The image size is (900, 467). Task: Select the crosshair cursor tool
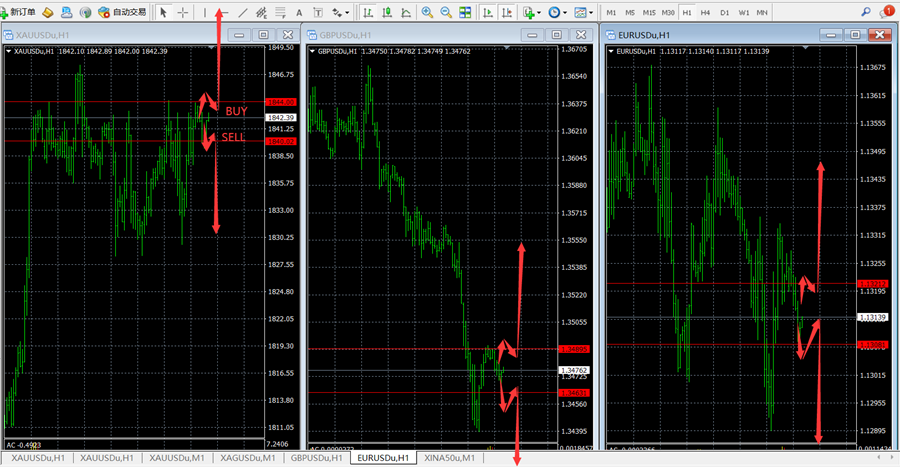[182, 12]
